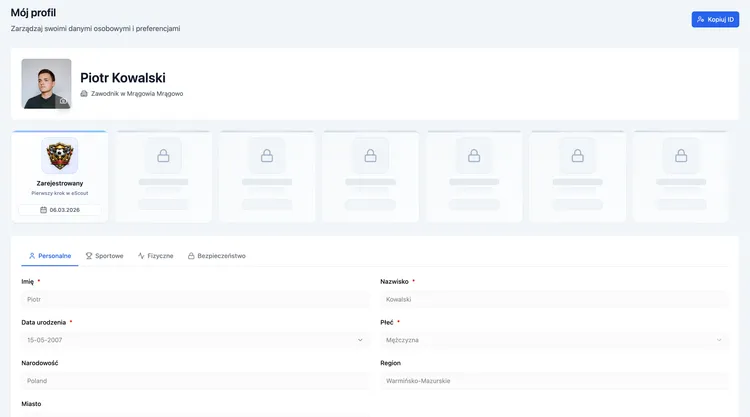Open the Sportowe tab

pyautogui.click(x=104, y=256)
